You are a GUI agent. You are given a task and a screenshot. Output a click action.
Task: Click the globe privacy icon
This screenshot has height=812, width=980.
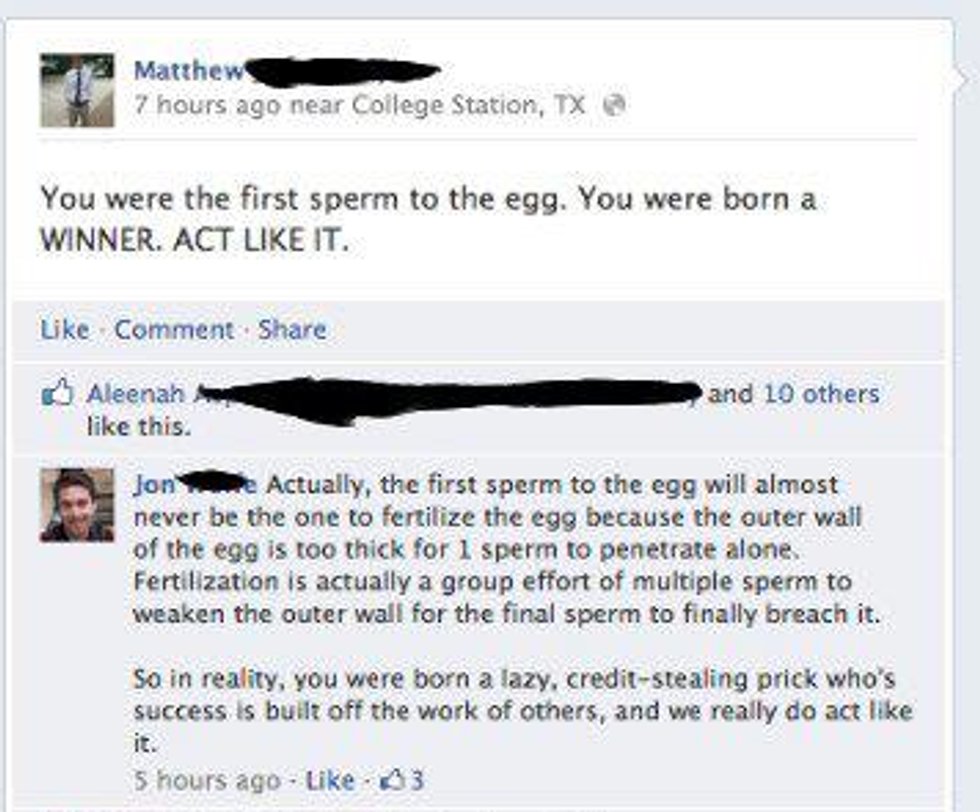[x=618, y=105]
